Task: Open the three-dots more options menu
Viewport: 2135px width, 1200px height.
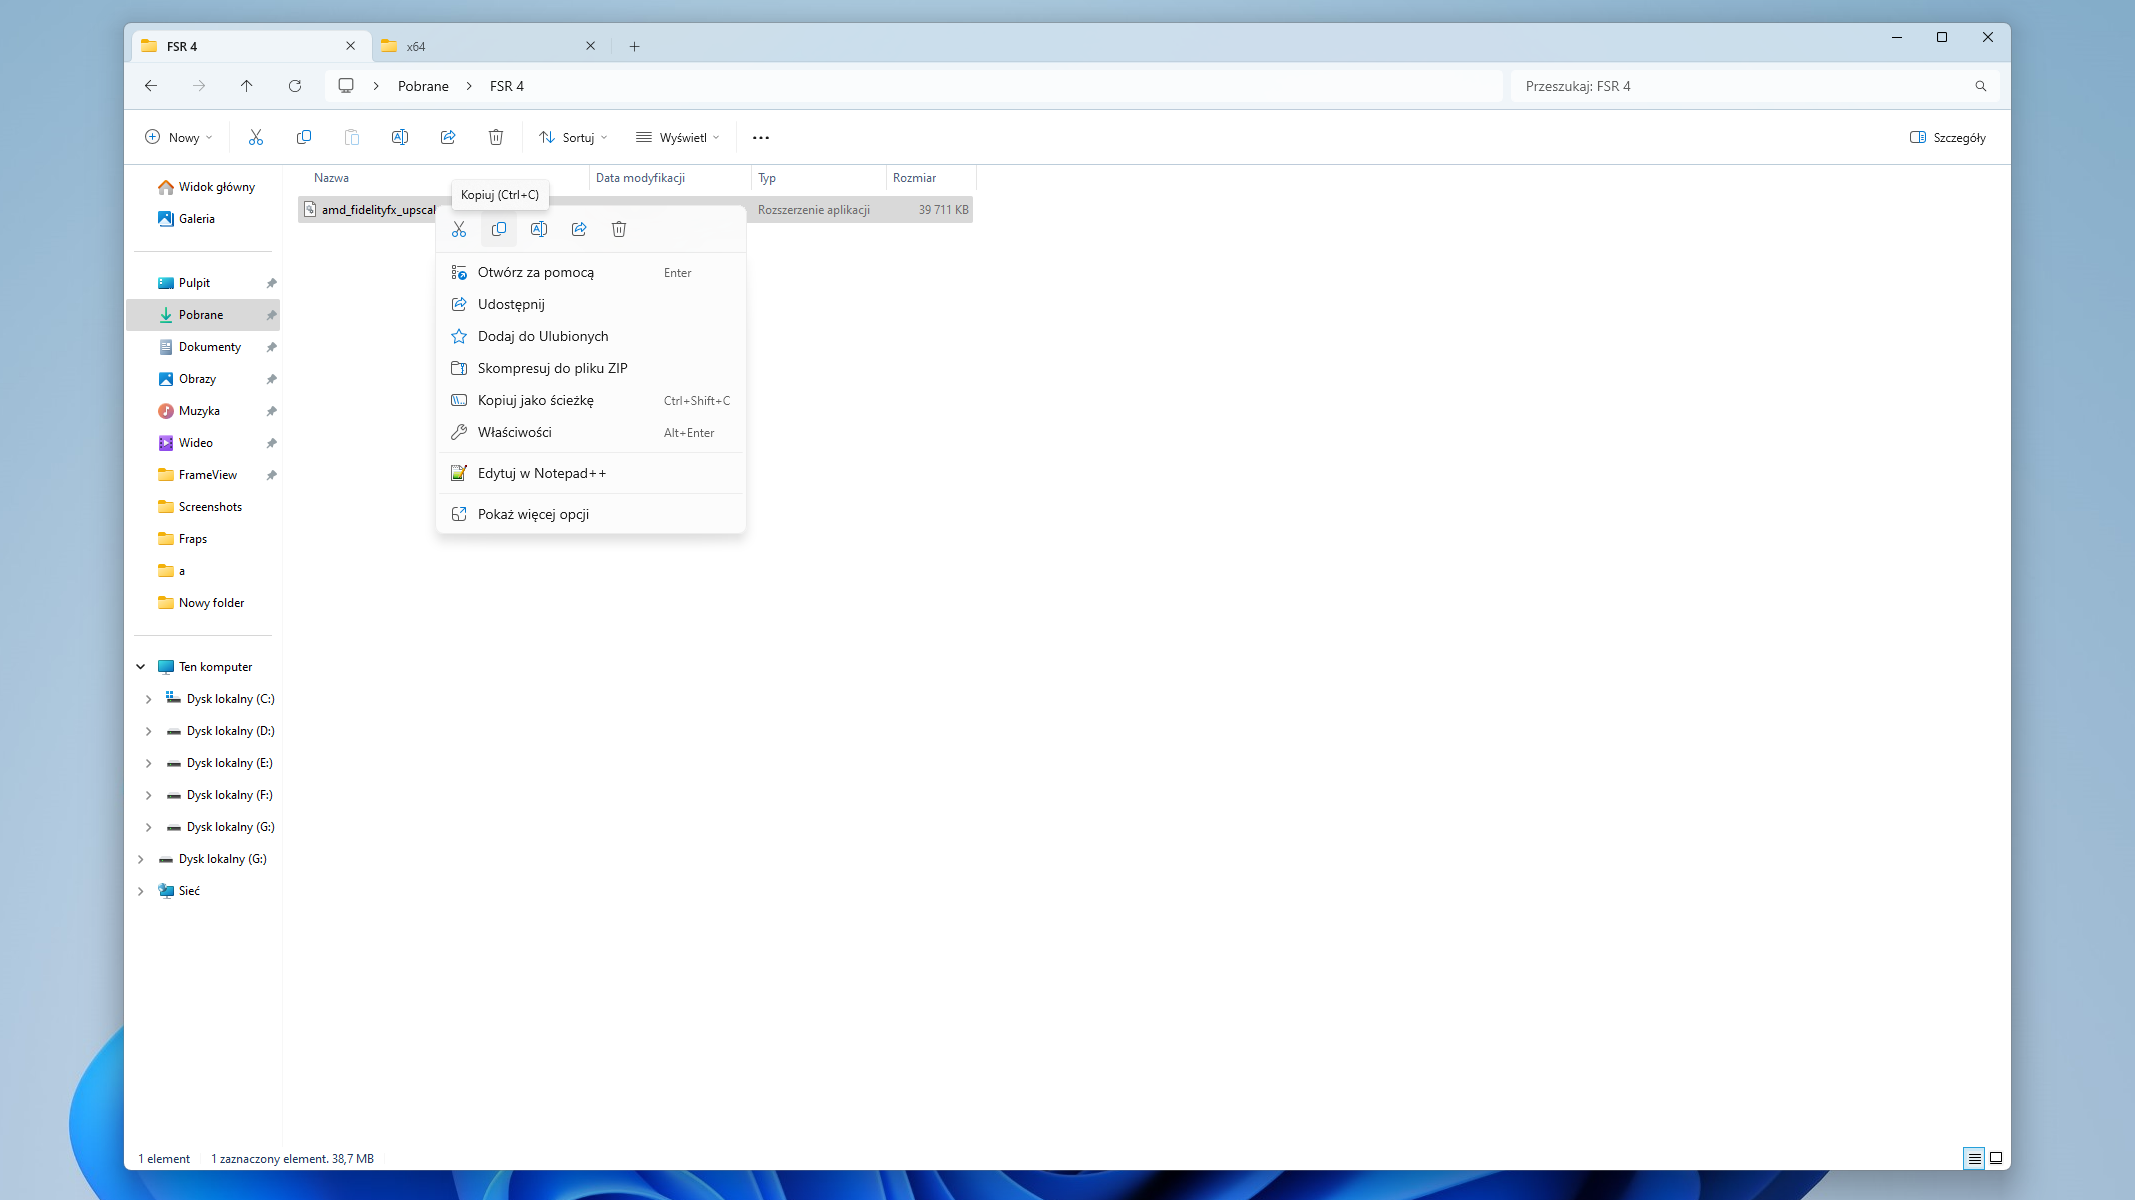Action: (x=761, y=137)
